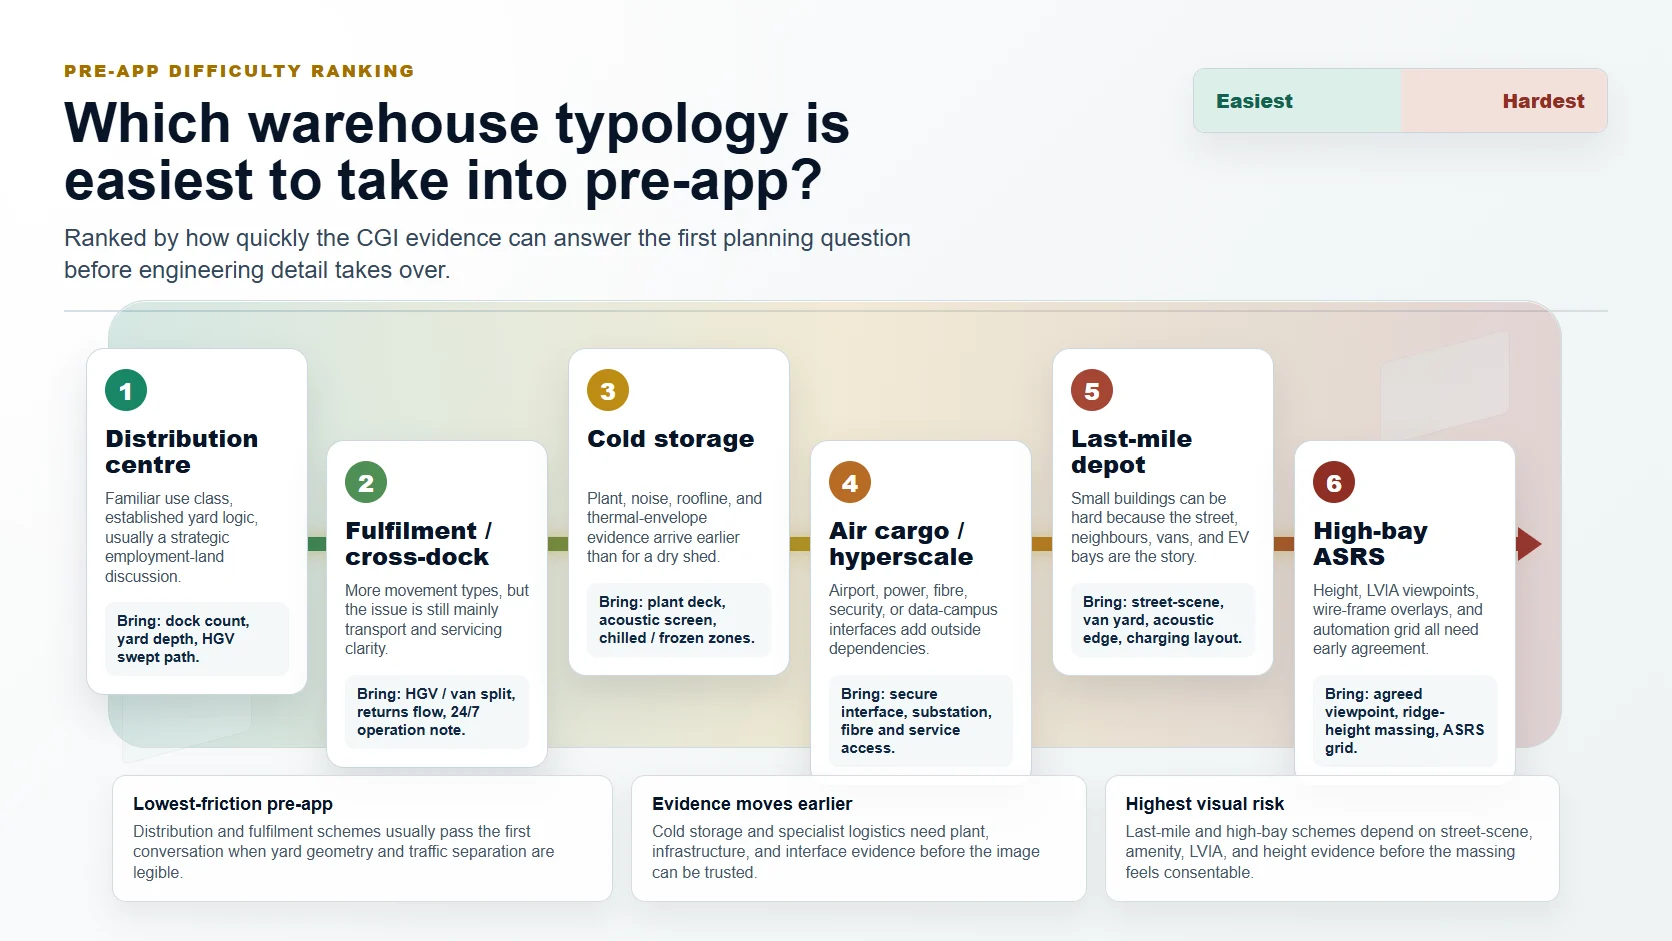Image resolution: width=1672 pixels, height=941 pixels.
Task: Select the red number 5 badge
Action: (x=1092, y=390)
